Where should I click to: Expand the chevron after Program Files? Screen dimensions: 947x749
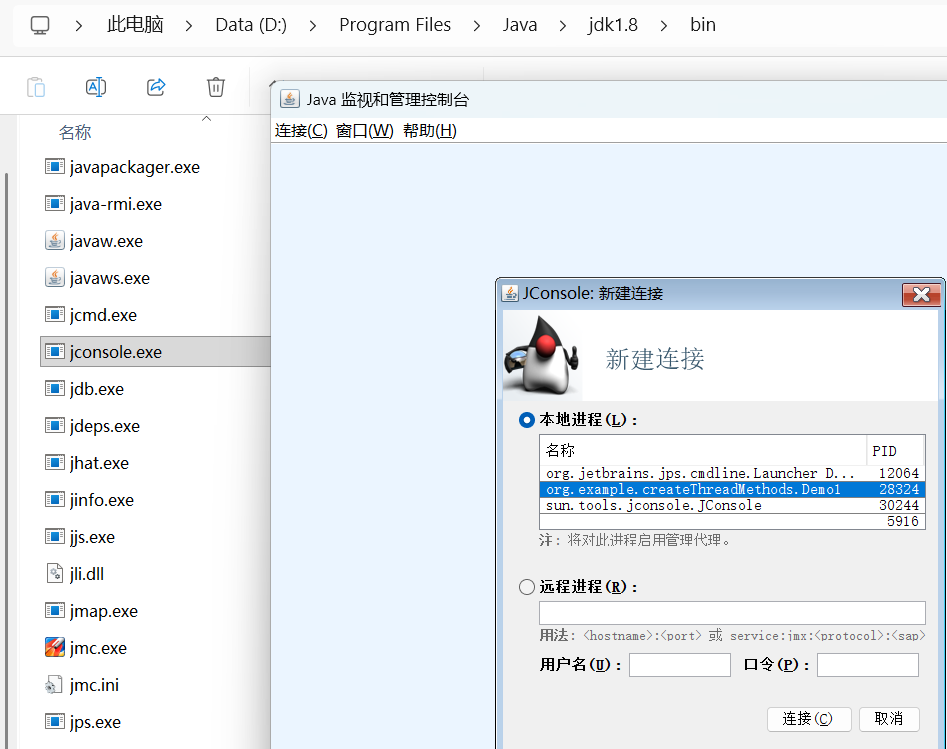coord(477,25)
